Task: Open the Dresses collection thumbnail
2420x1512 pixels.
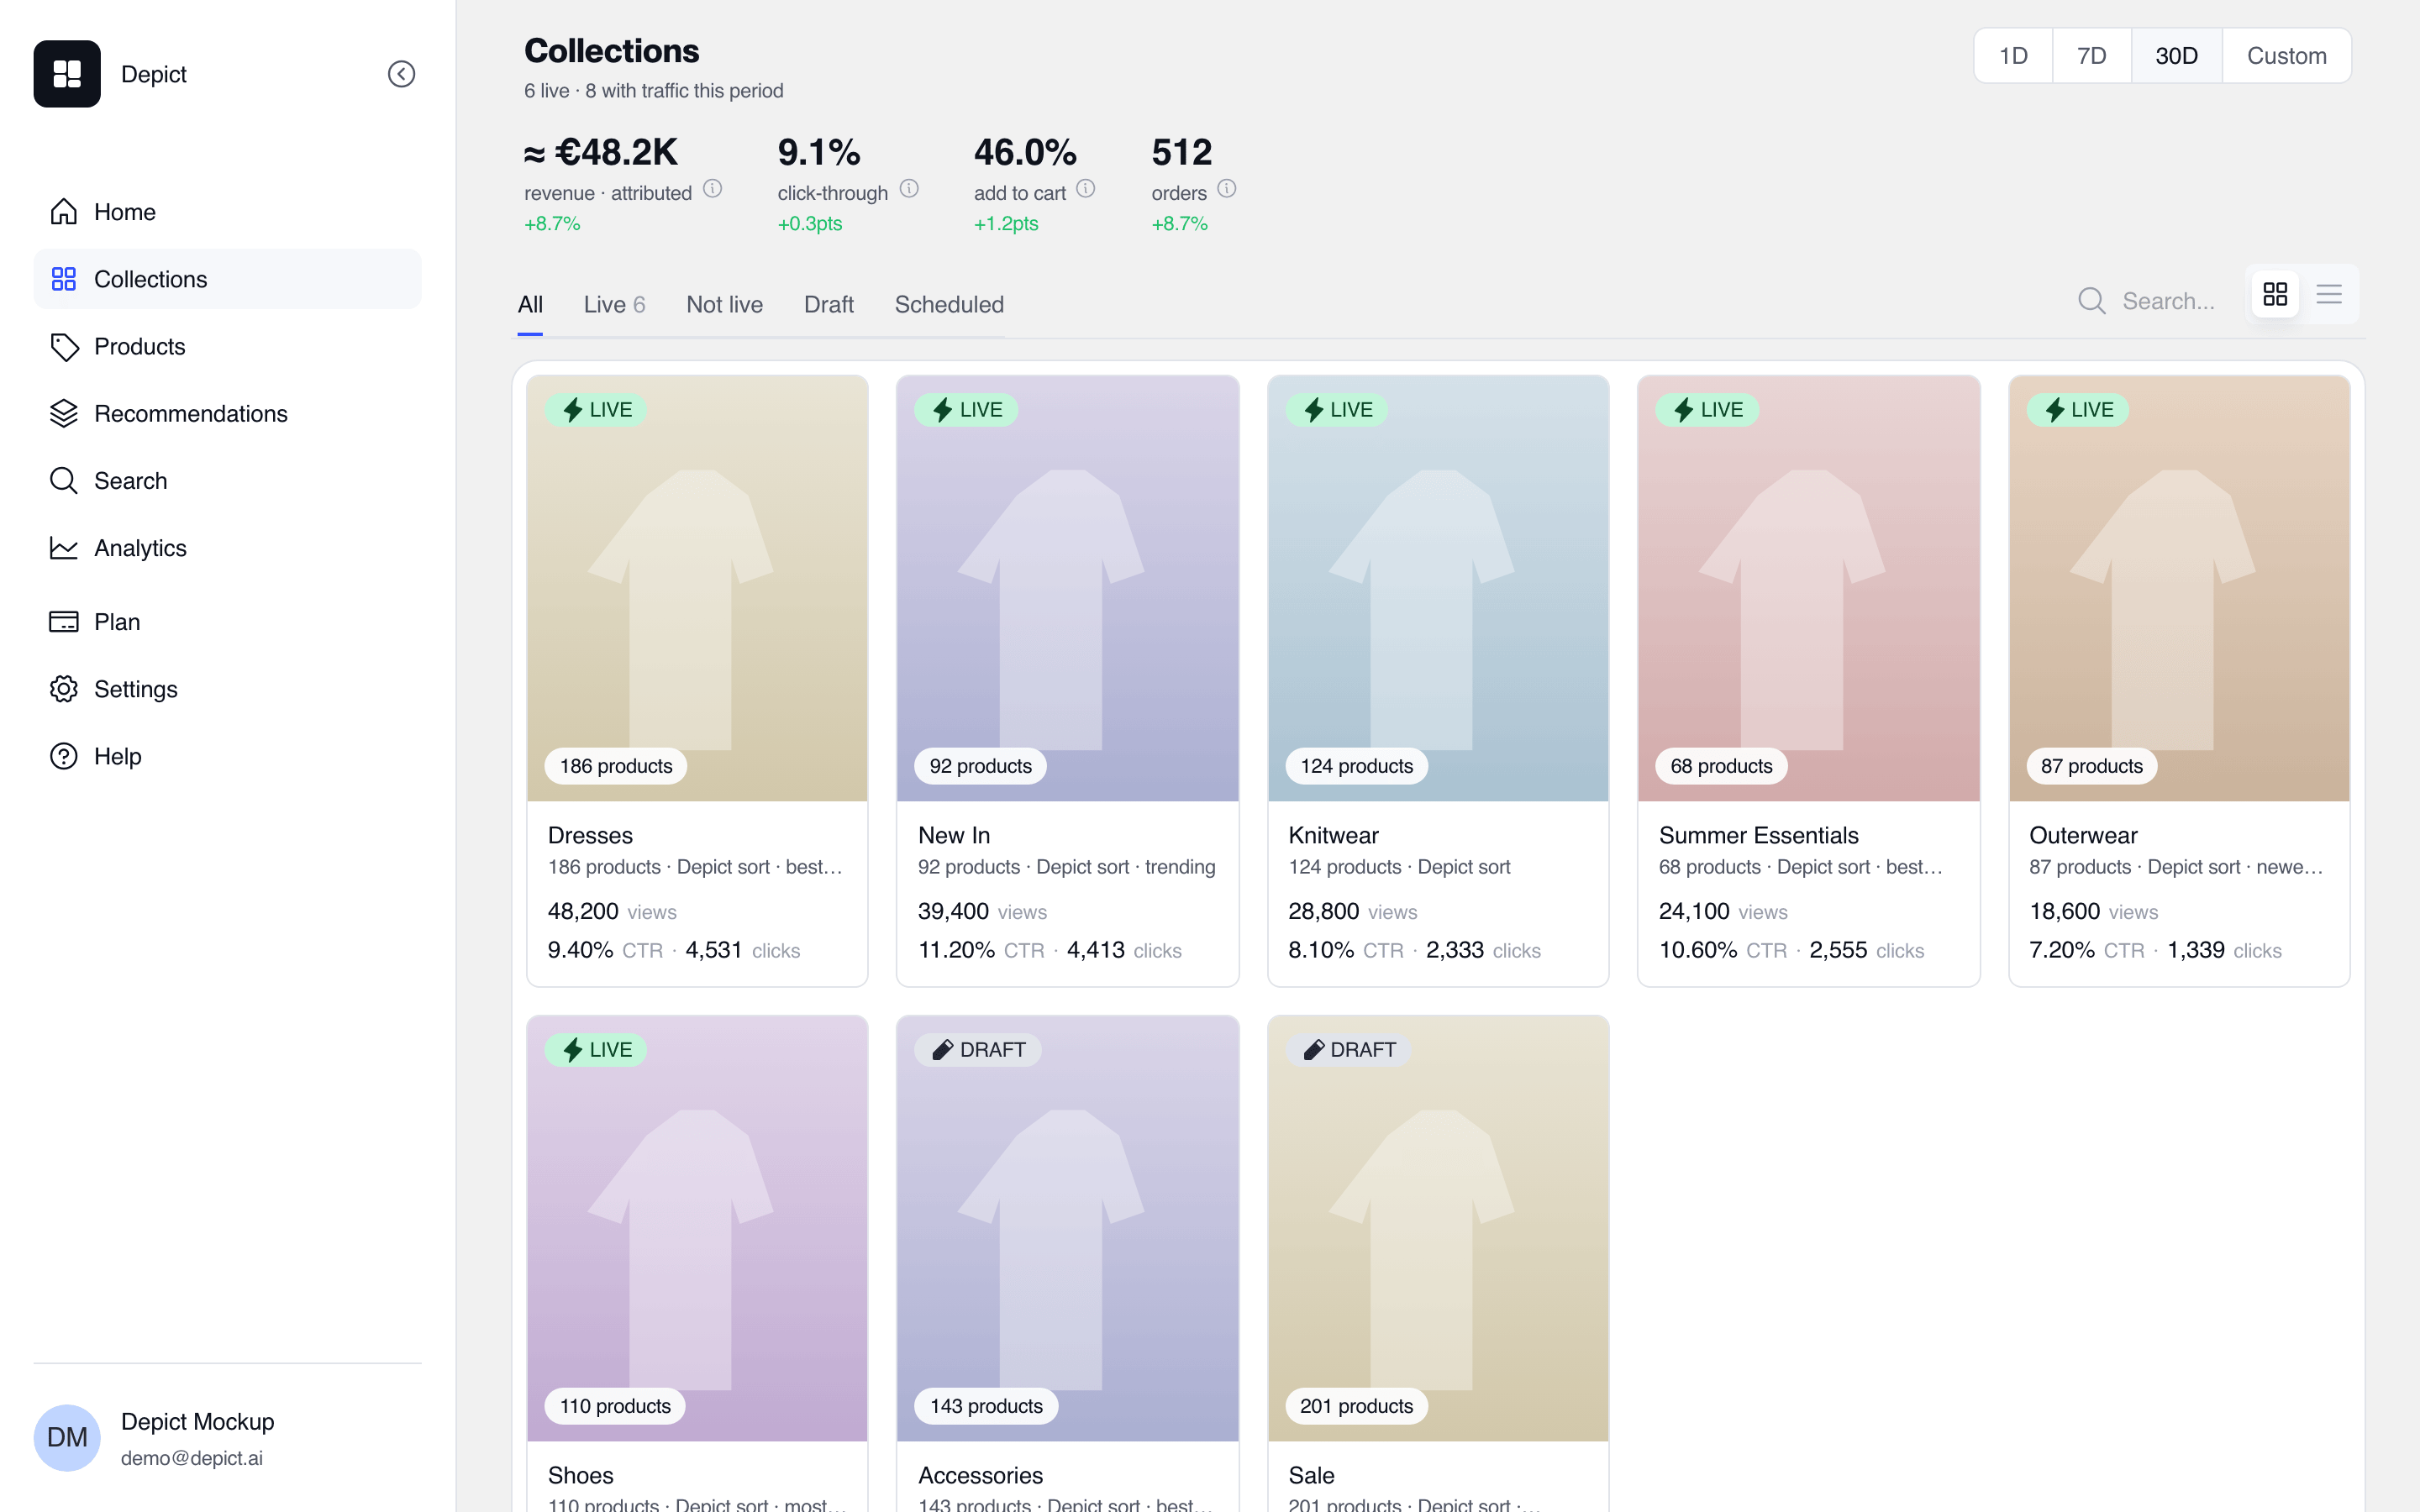Action: click(x=697, y=588)
